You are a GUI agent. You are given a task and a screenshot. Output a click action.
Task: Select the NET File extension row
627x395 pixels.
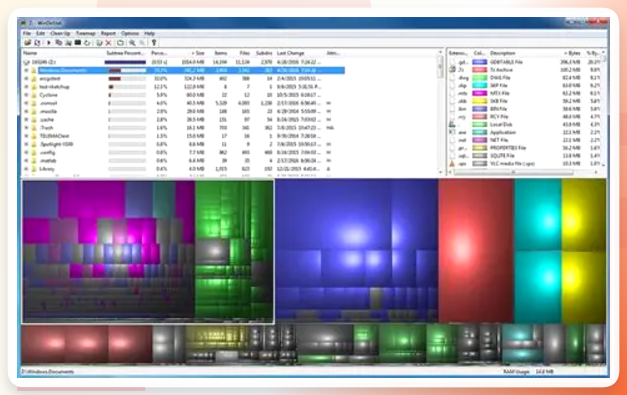pos(524,140)
